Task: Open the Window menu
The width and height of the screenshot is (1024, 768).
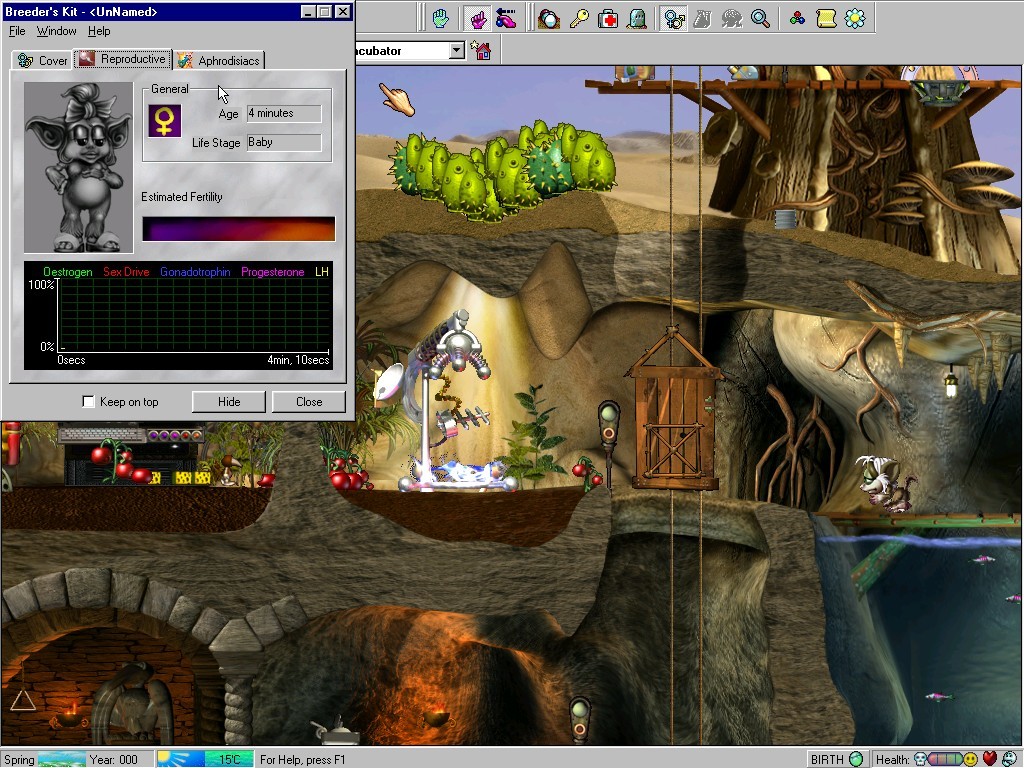Action: click(x=56, y=31)
